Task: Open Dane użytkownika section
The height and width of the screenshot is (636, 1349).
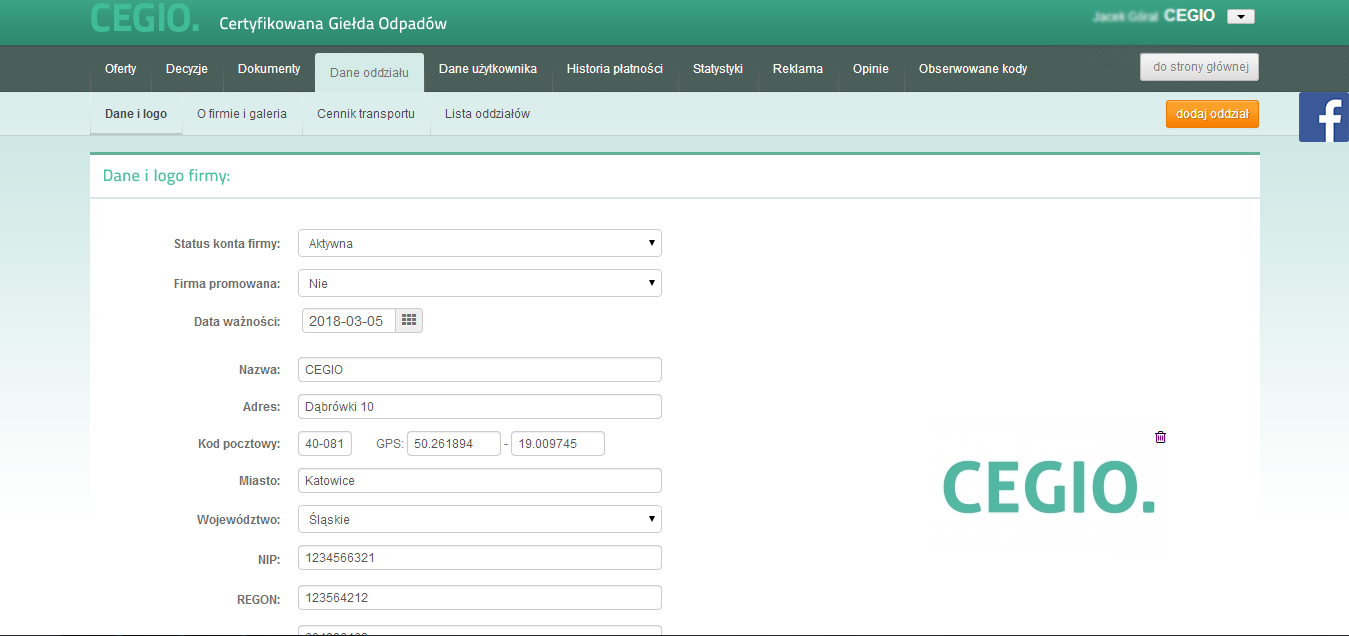Action: tap(488, 69)
